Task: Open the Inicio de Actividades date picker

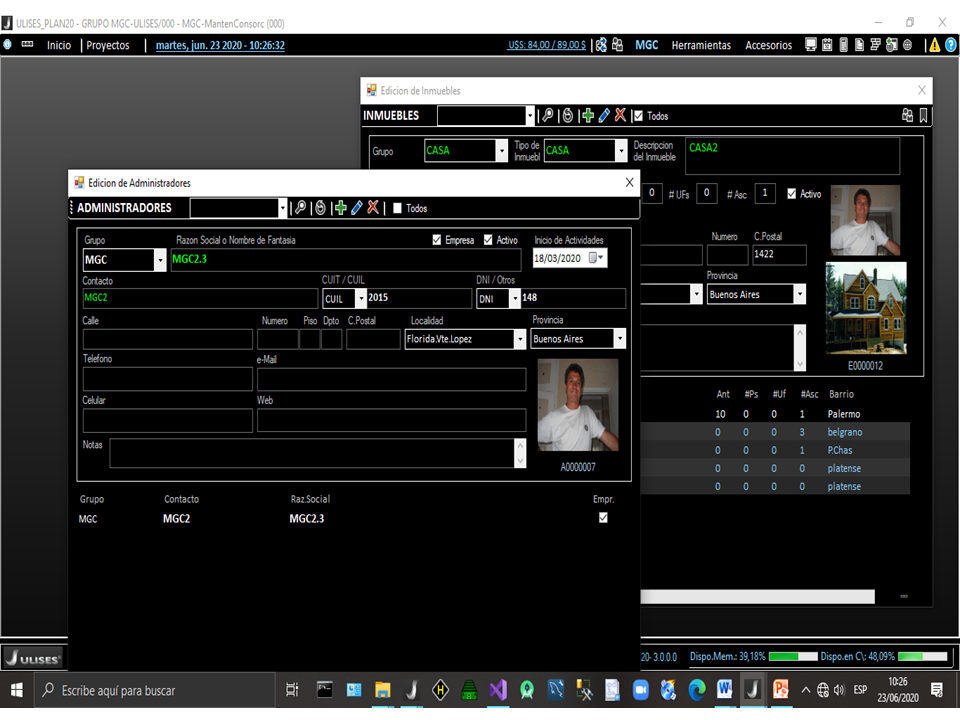Action: click(596, 258)
